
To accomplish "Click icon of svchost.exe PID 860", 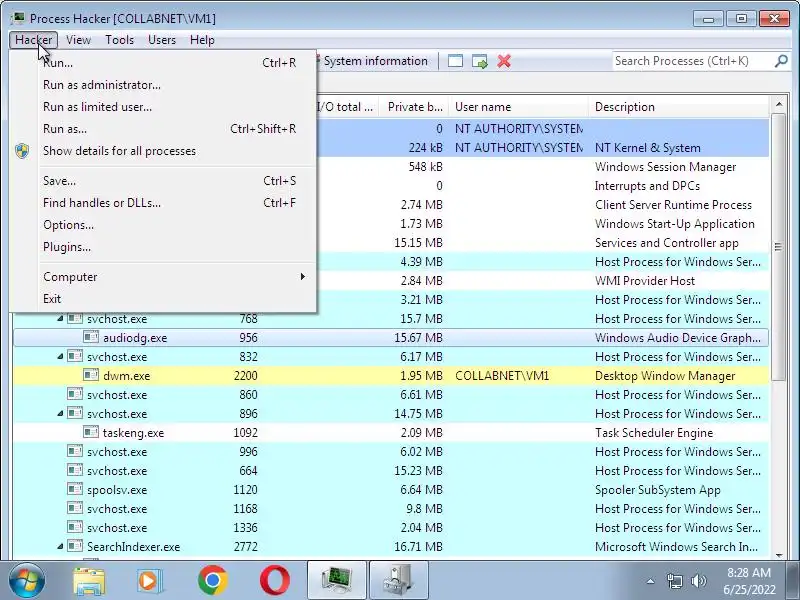I will 75,394.
